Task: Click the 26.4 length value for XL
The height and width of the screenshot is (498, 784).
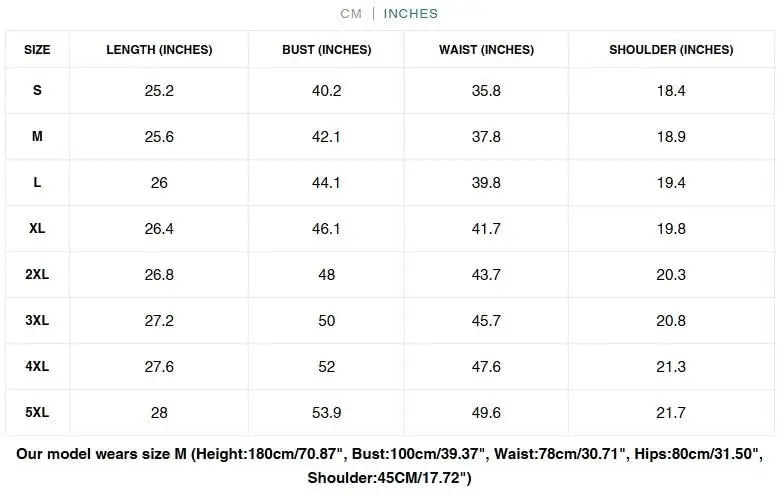Action: coord(159,229)
